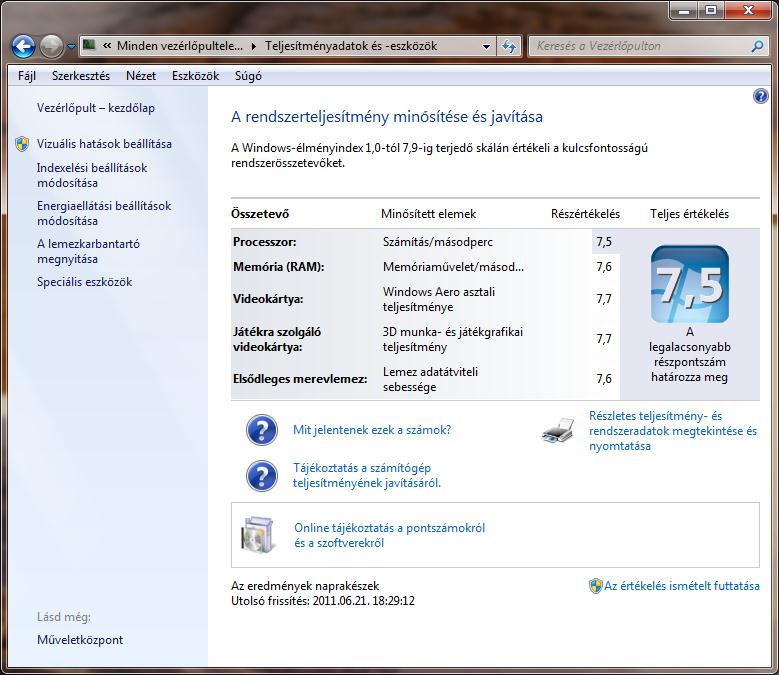Open 'Műveletközpont' under Lásd még

(80, 640)
